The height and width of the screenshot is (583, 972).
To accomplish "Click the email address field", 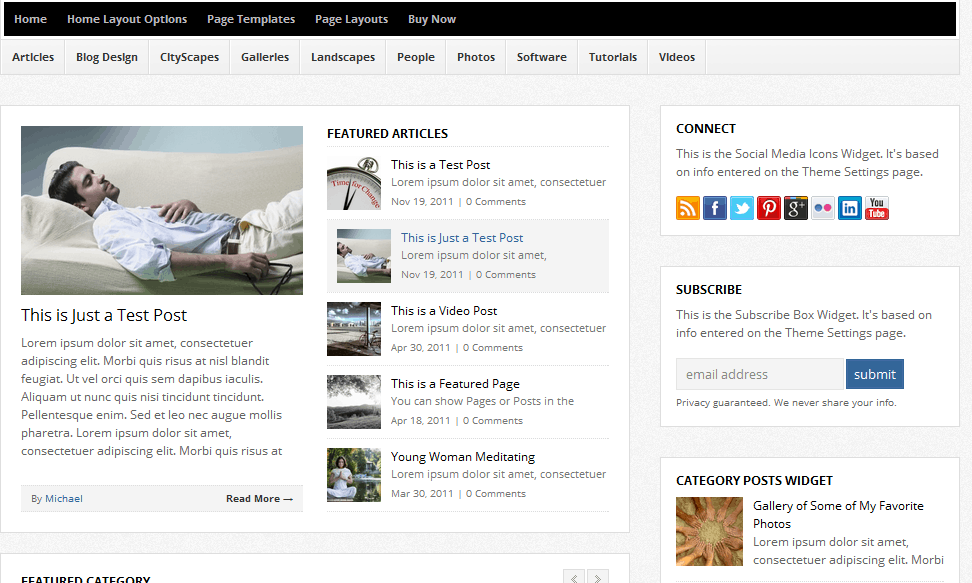I will pos(759,374).
